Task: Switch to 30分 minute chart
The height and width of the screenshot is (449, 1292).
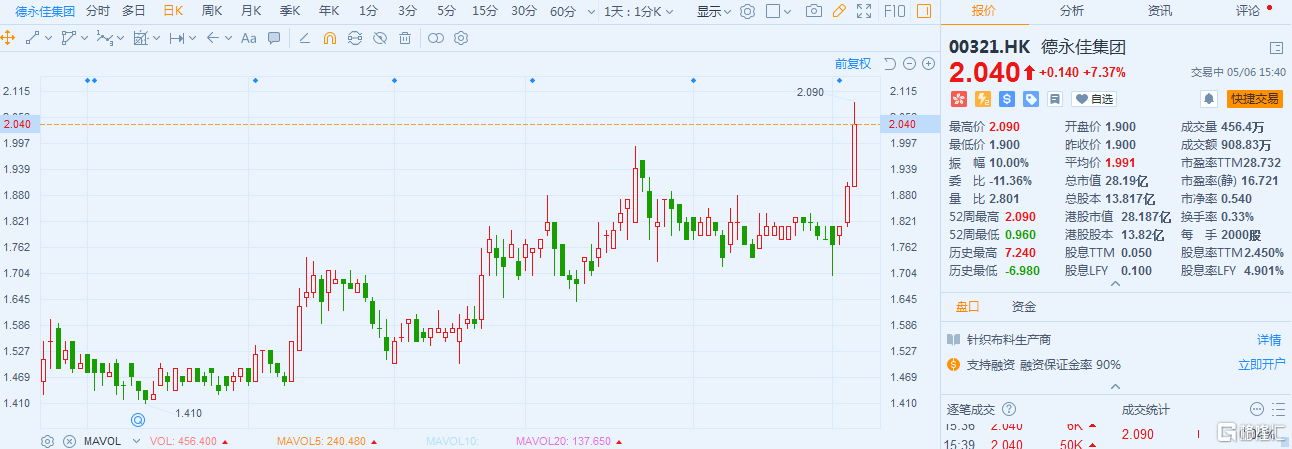Action: pyautogui.click(x=524, y=12)
